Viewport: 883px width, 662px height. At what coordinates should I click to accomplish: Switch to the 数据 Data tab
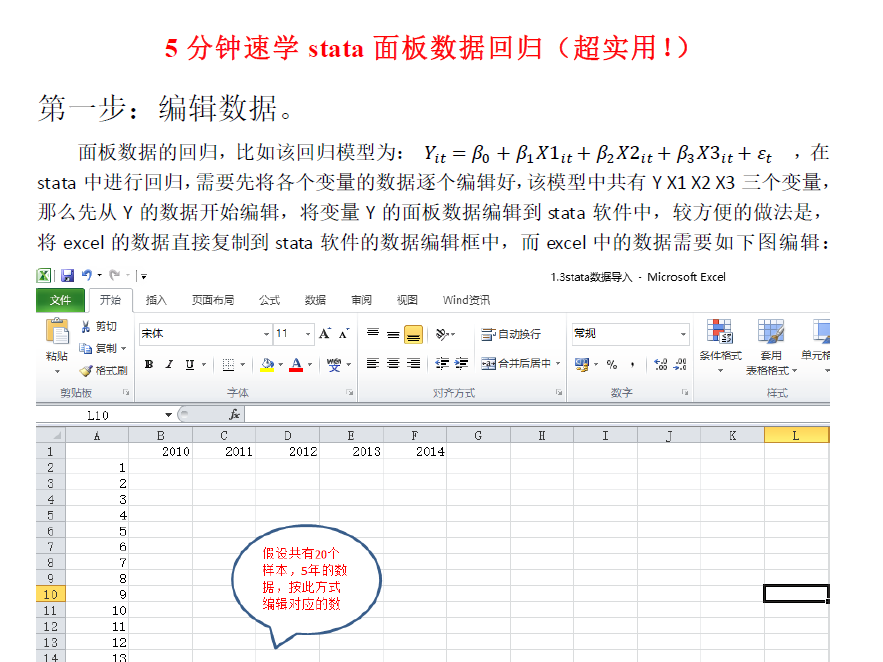315,300
